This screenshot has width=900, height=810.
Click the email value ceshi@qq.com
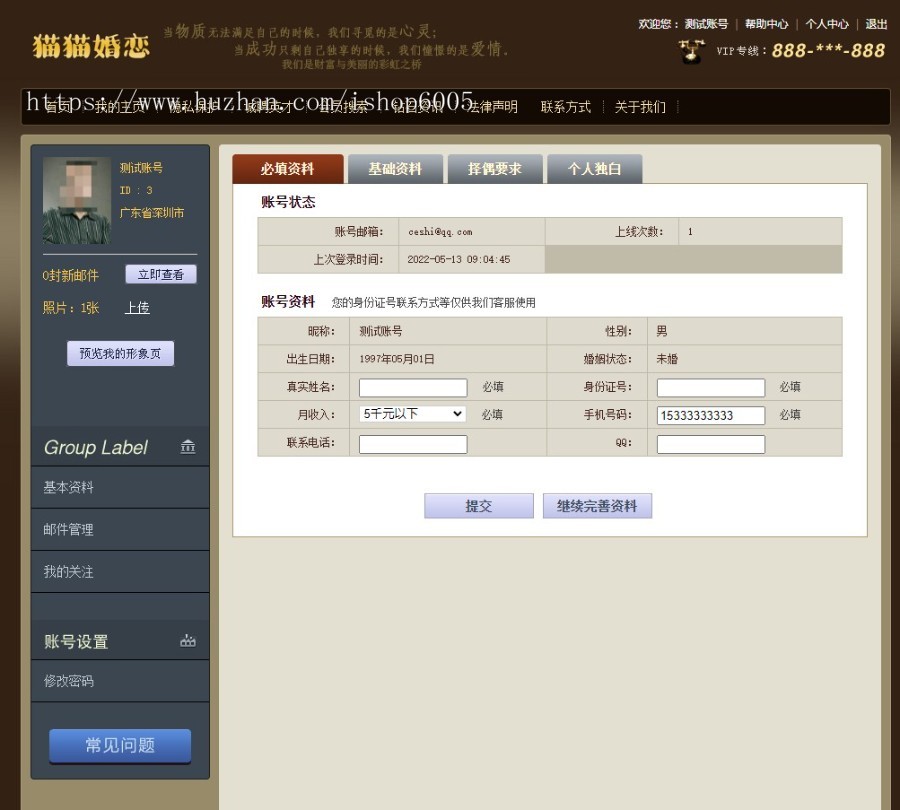(x=440, y=232)
